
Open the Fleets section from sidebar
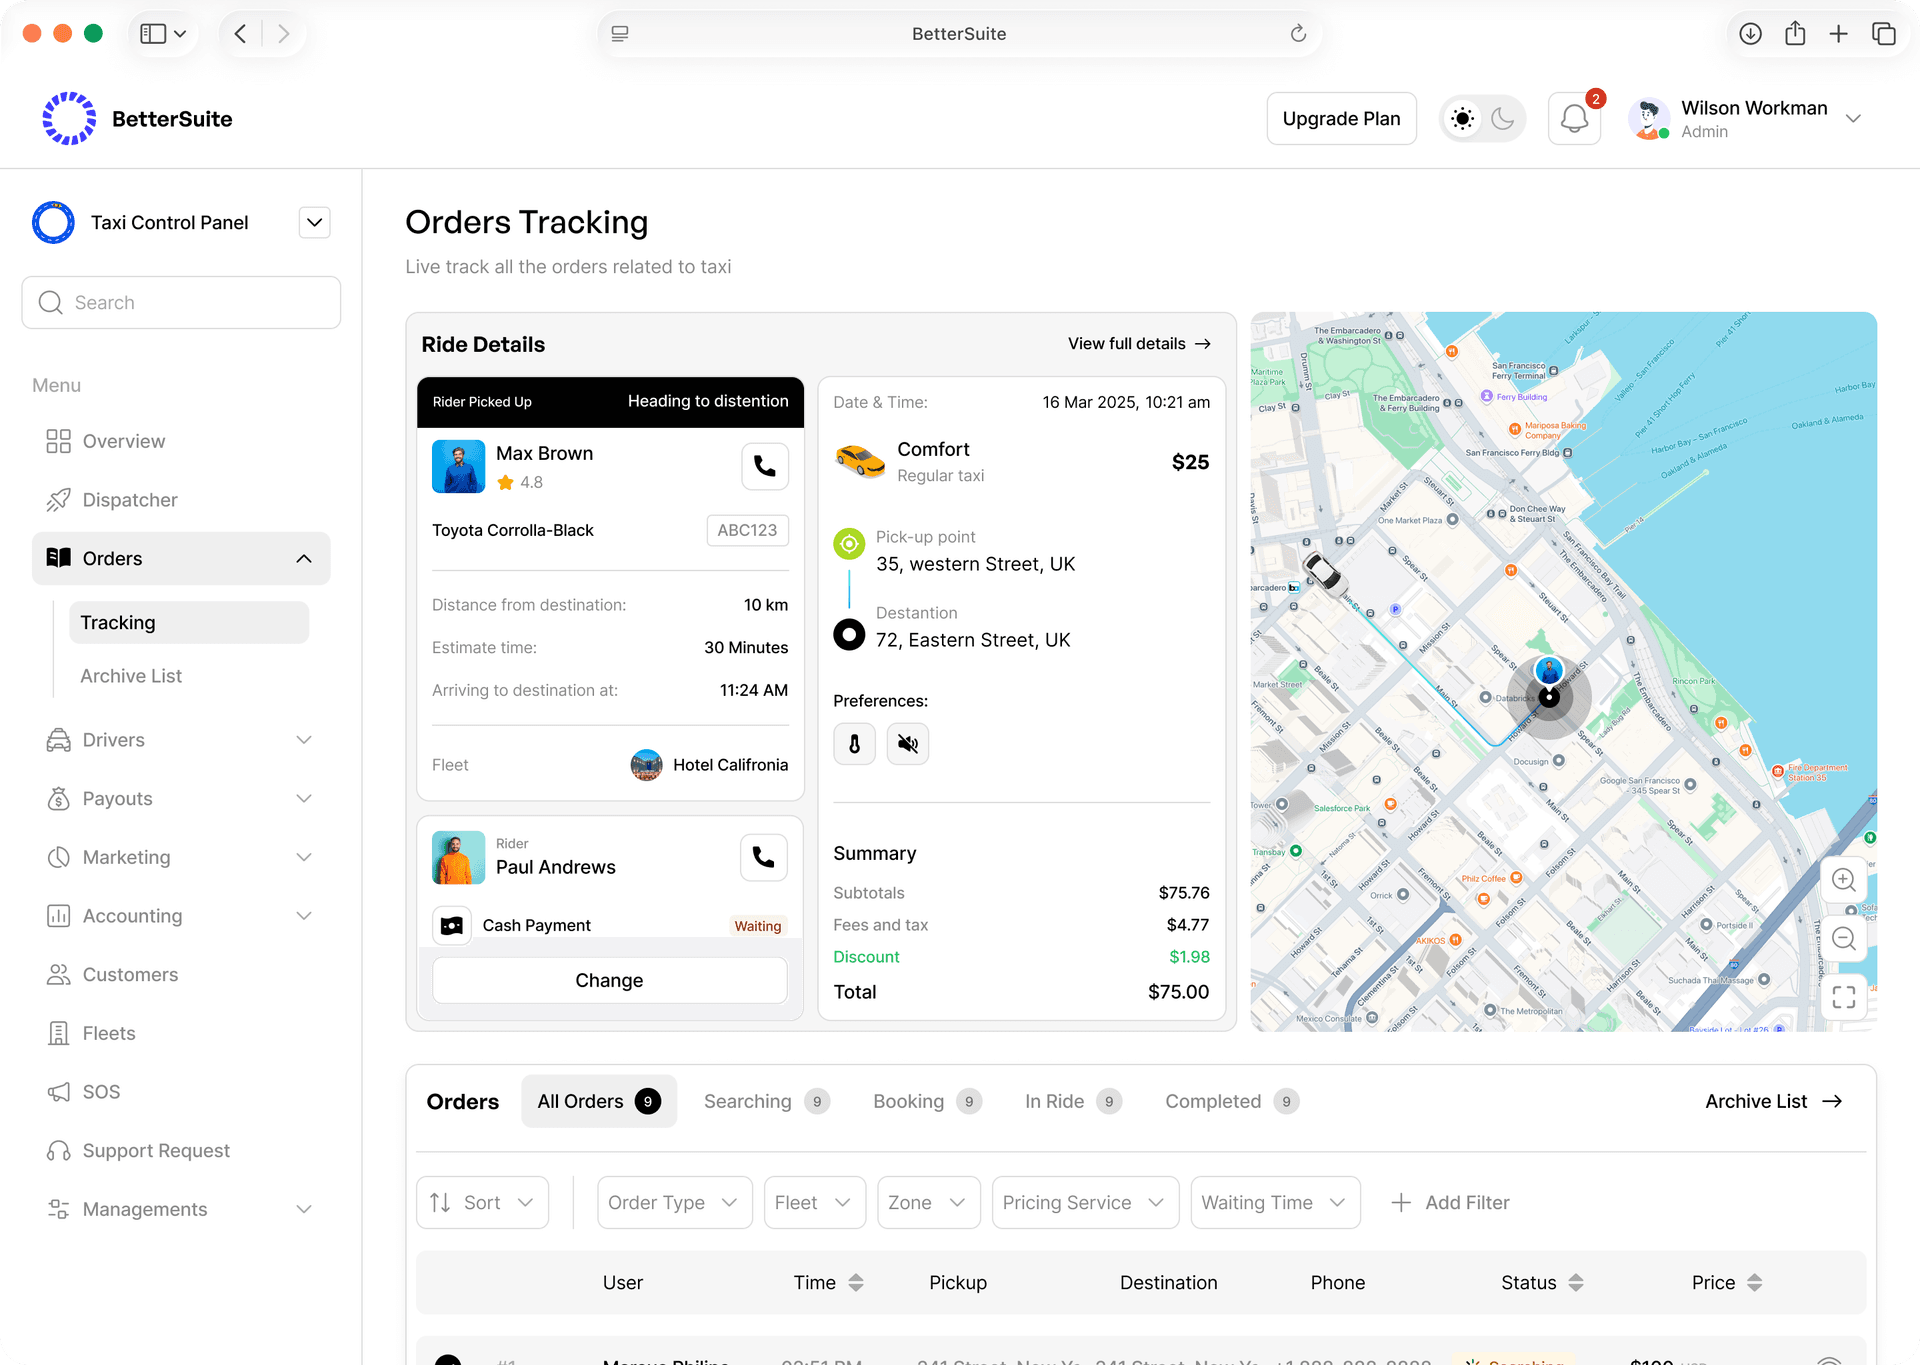(x=108, y=1032)
